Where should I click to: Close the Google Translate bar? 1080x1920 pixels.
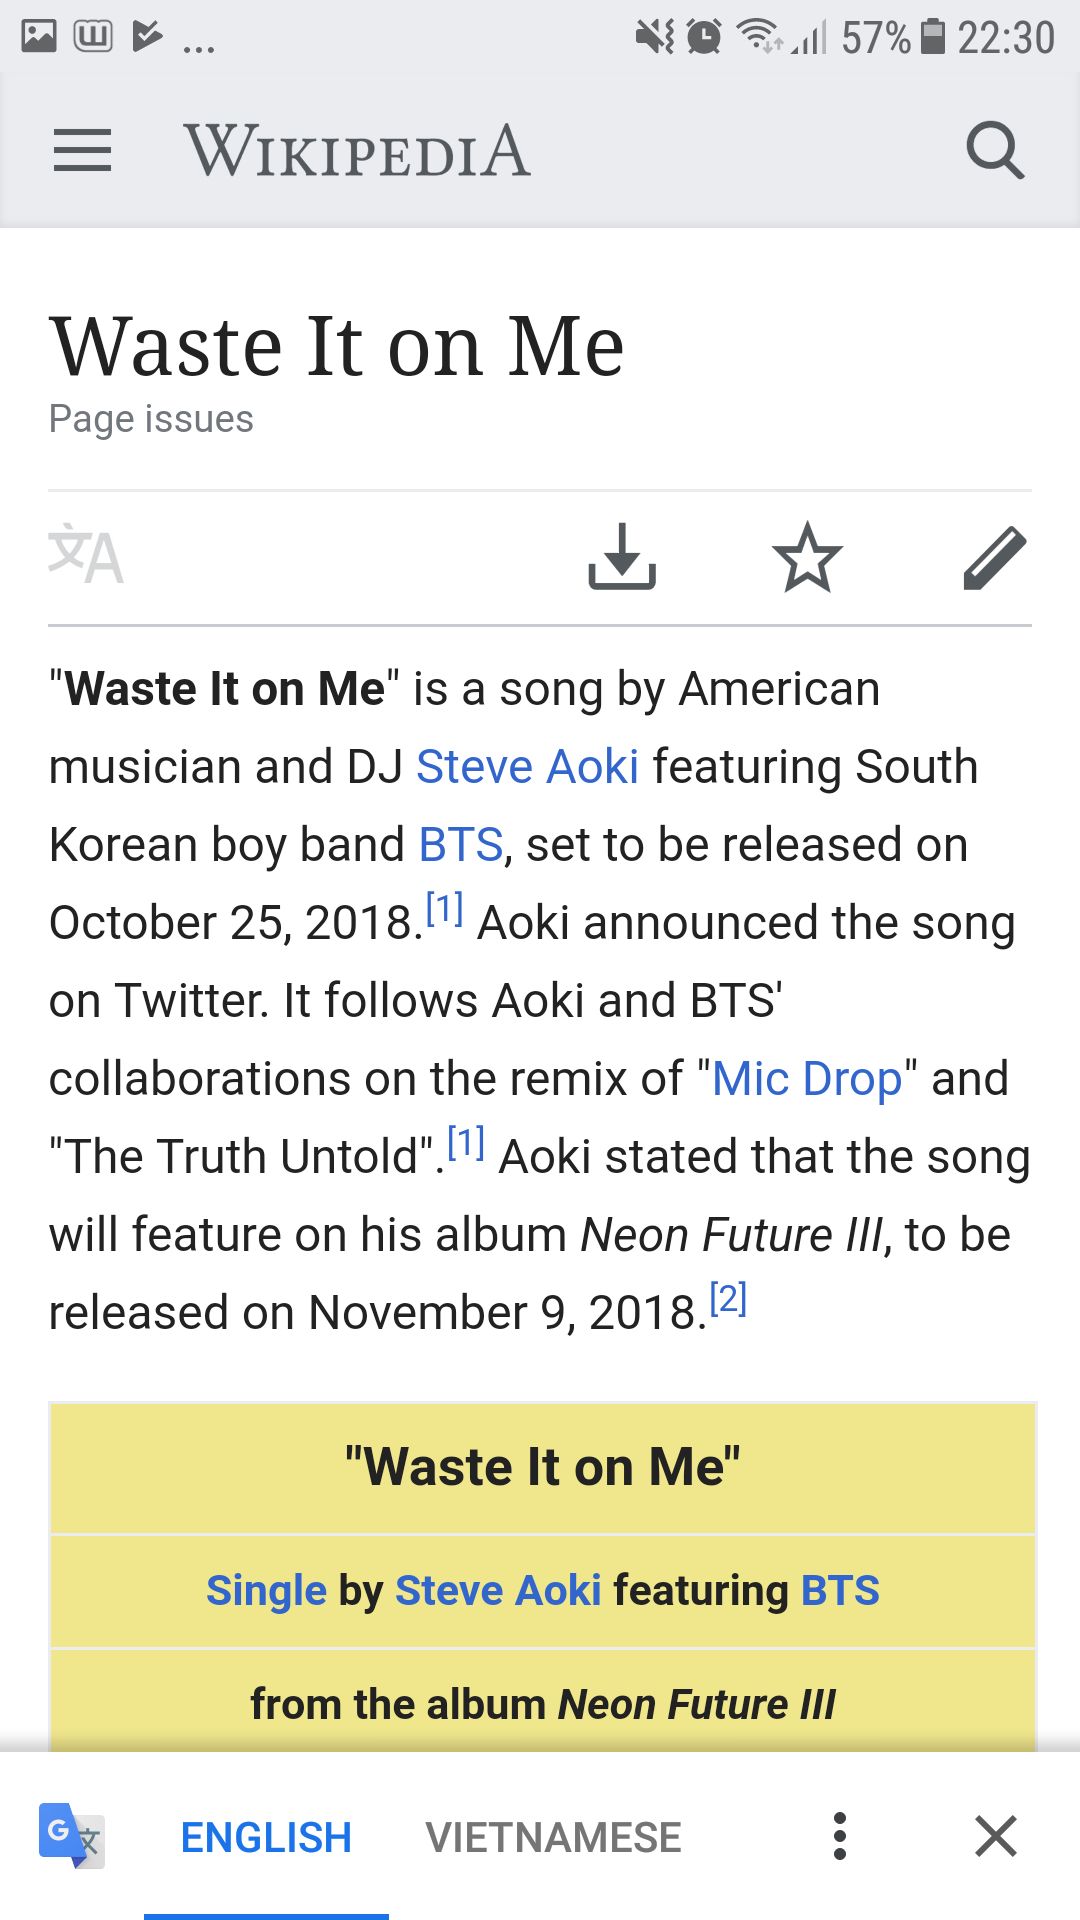[x=996, y=1836]
